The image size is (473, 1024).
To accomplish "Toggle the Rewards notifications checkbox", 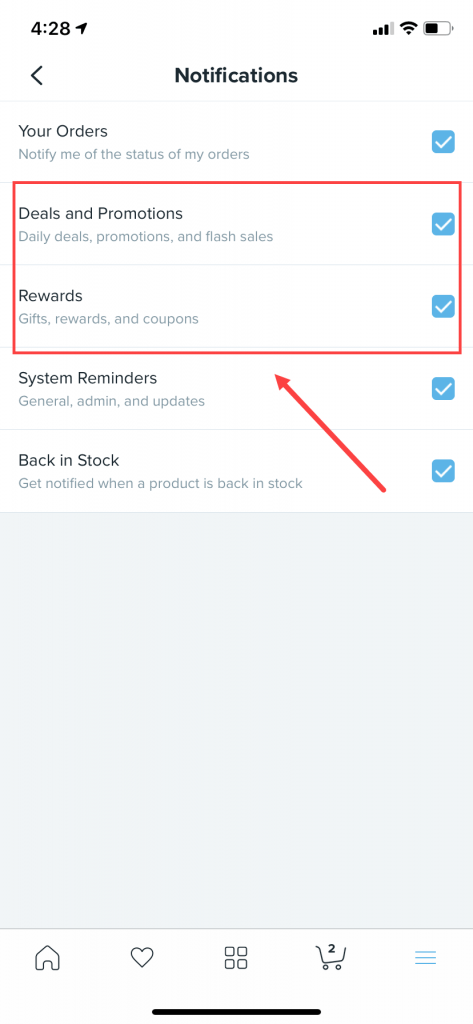I will tap(443, 306).
